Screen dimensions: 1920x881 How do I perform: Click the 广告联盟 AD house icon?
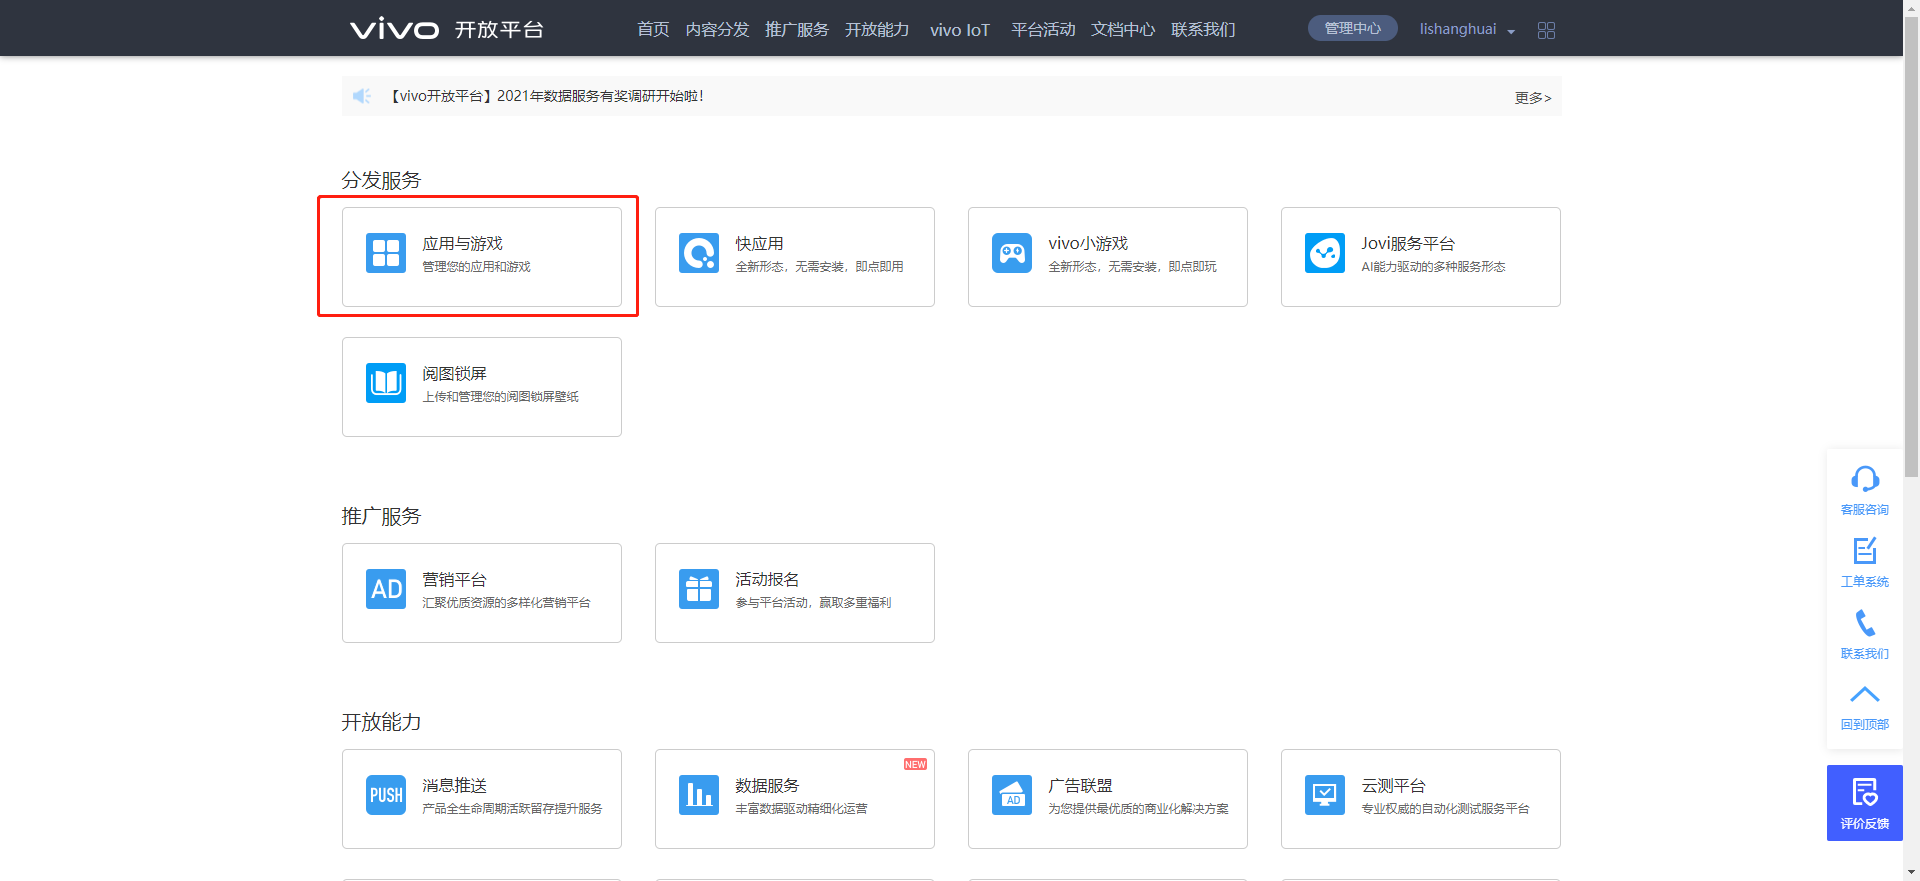click(x=1012, y=795)
